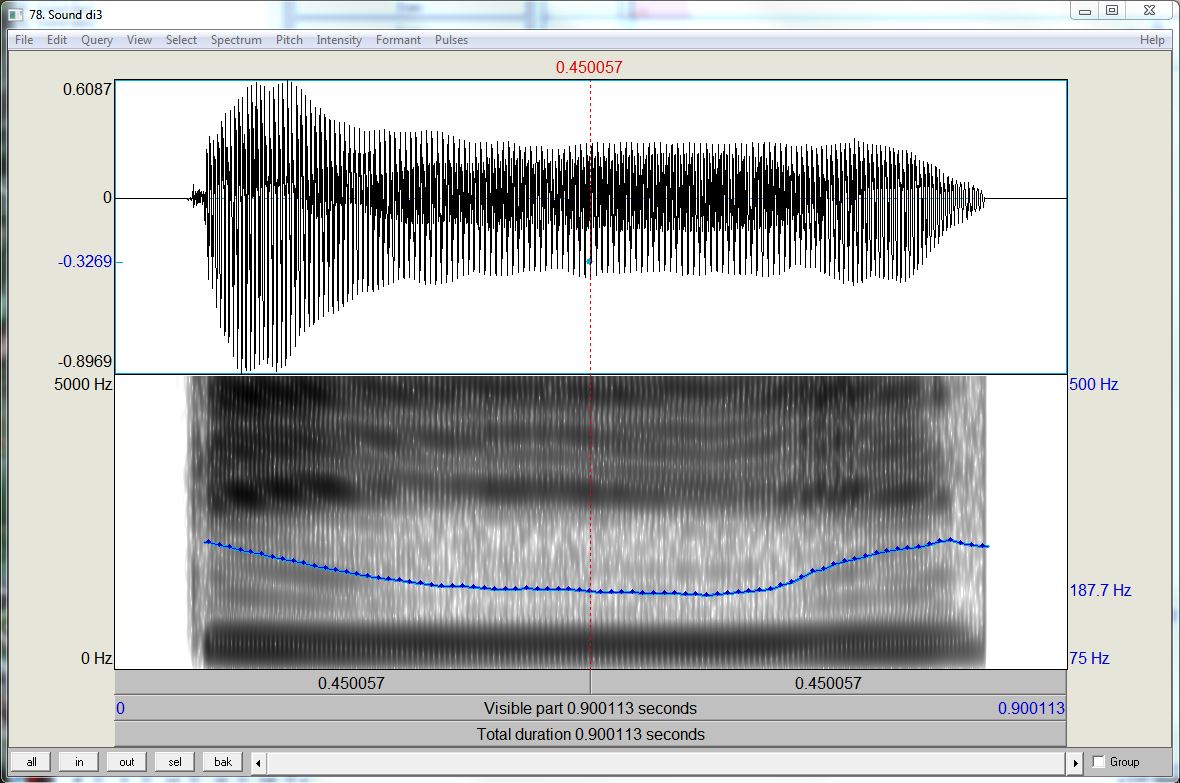This screenshot has height=783, width=1180.
Task: Click the blue 0.900113 end time
Action: (x=1031, y=708)
